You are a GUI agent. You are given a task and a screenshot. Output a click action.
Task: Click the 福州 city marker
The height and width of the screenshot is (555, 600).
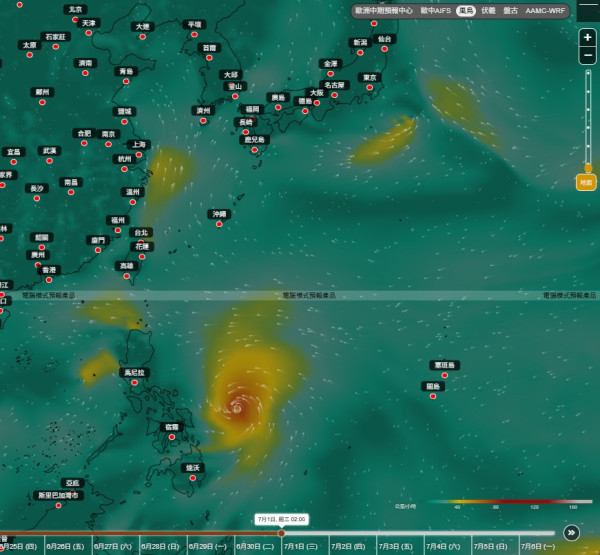118,230
